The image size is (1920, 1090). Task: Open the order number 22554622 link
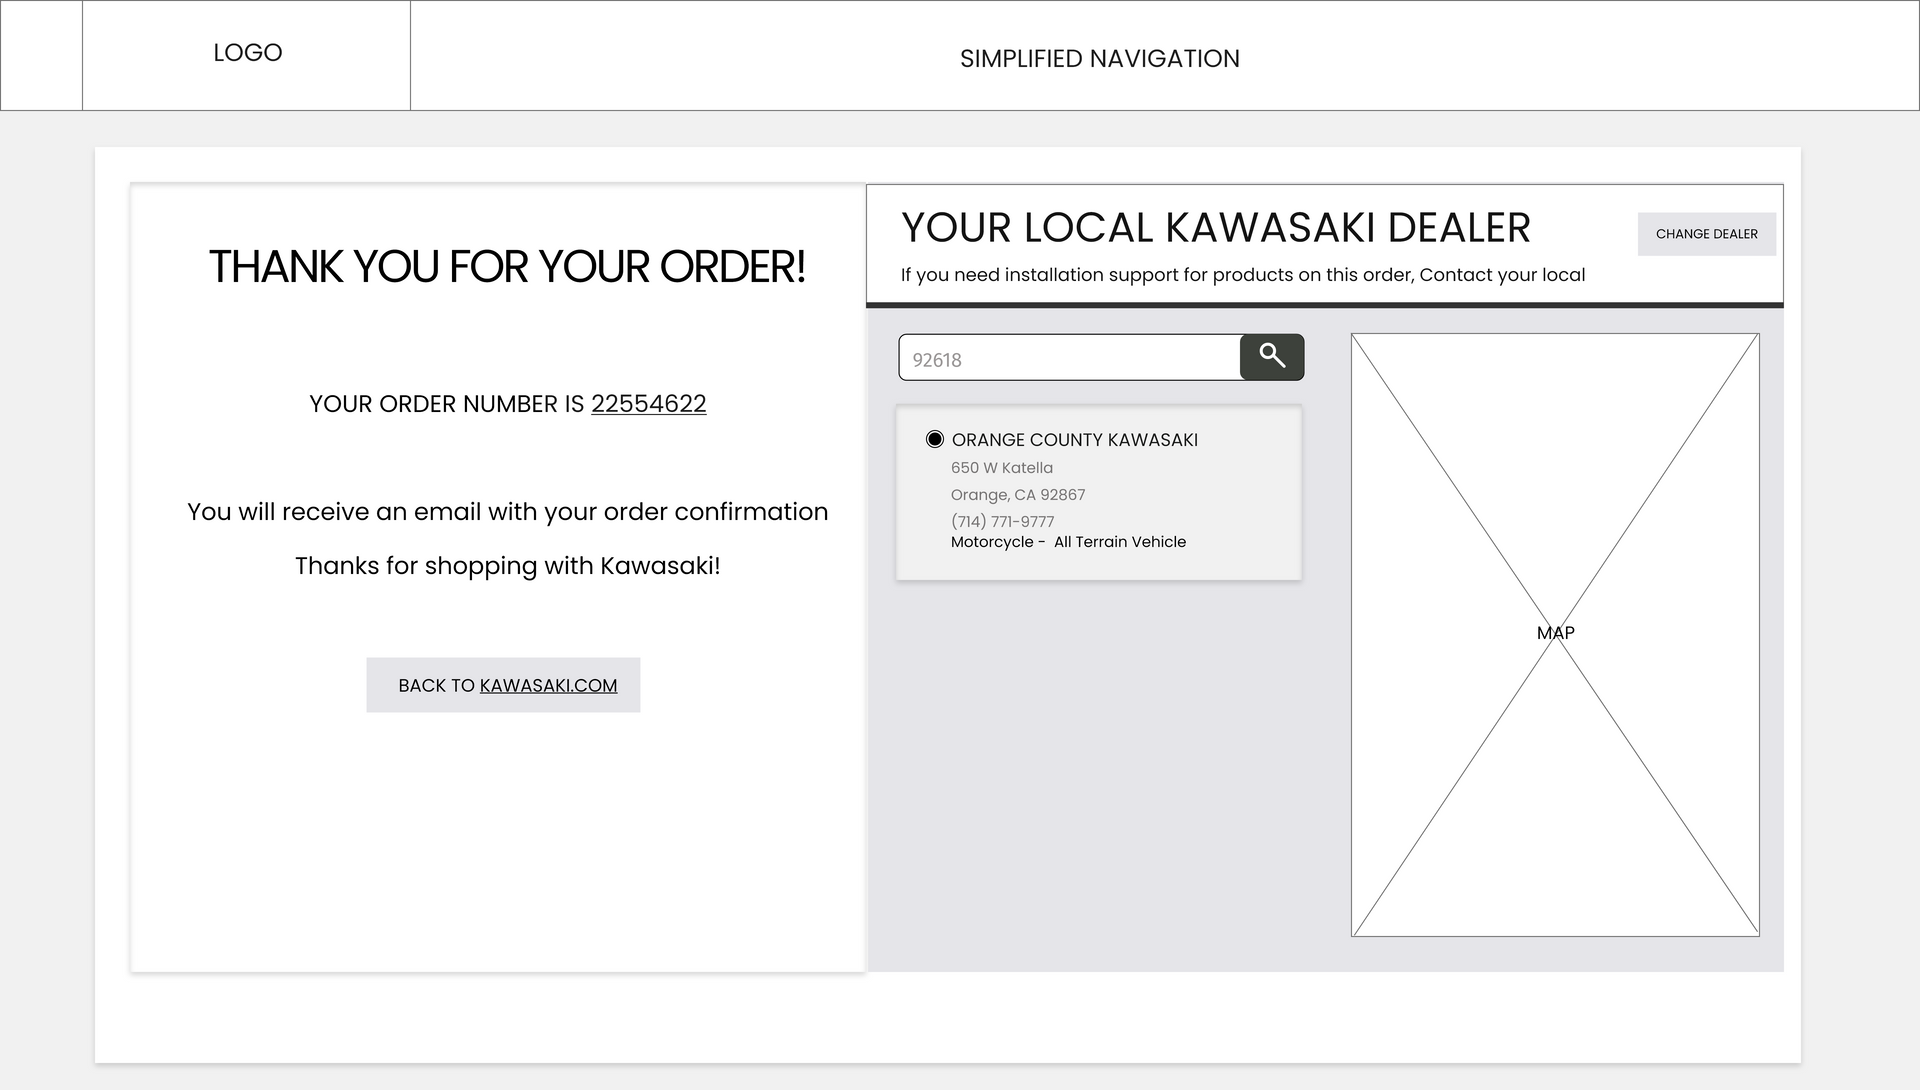(648, 404)
